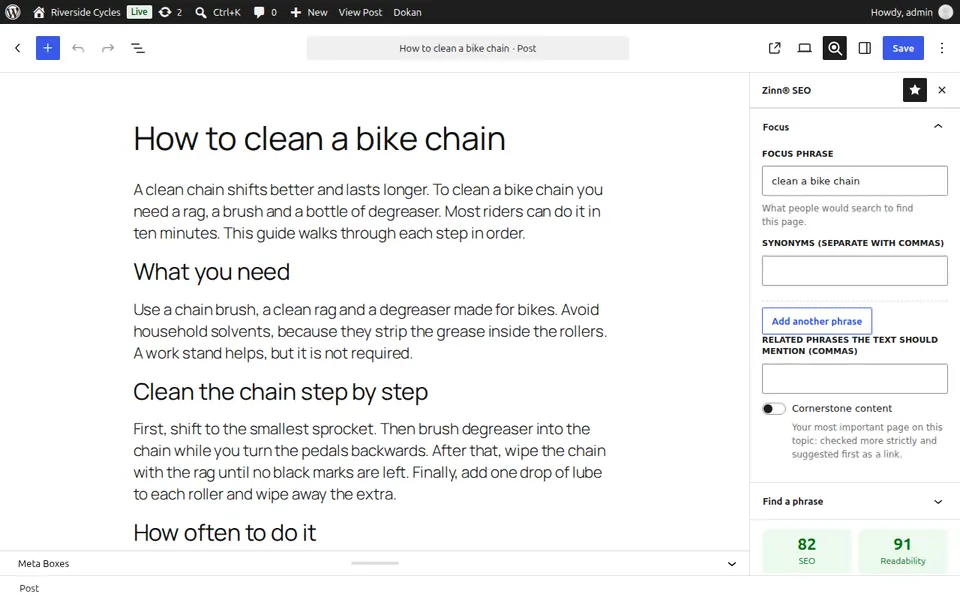960x600 pixels.
Task: Click Add another phrase
Action: (817, 321)
